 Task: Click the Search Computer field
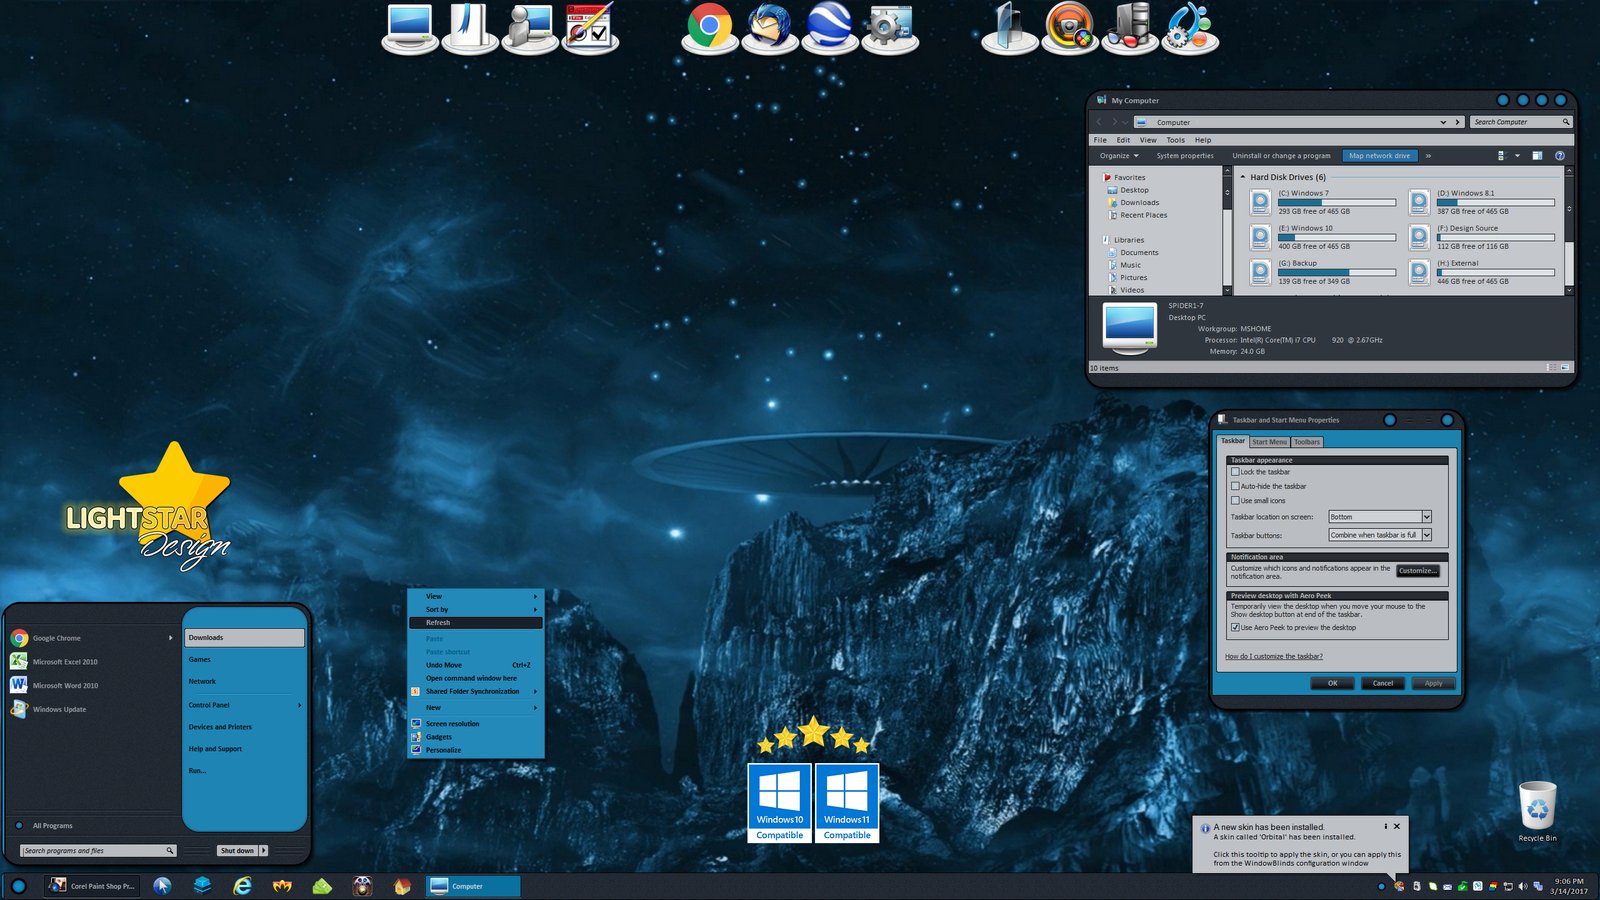tap(1521, 122)
